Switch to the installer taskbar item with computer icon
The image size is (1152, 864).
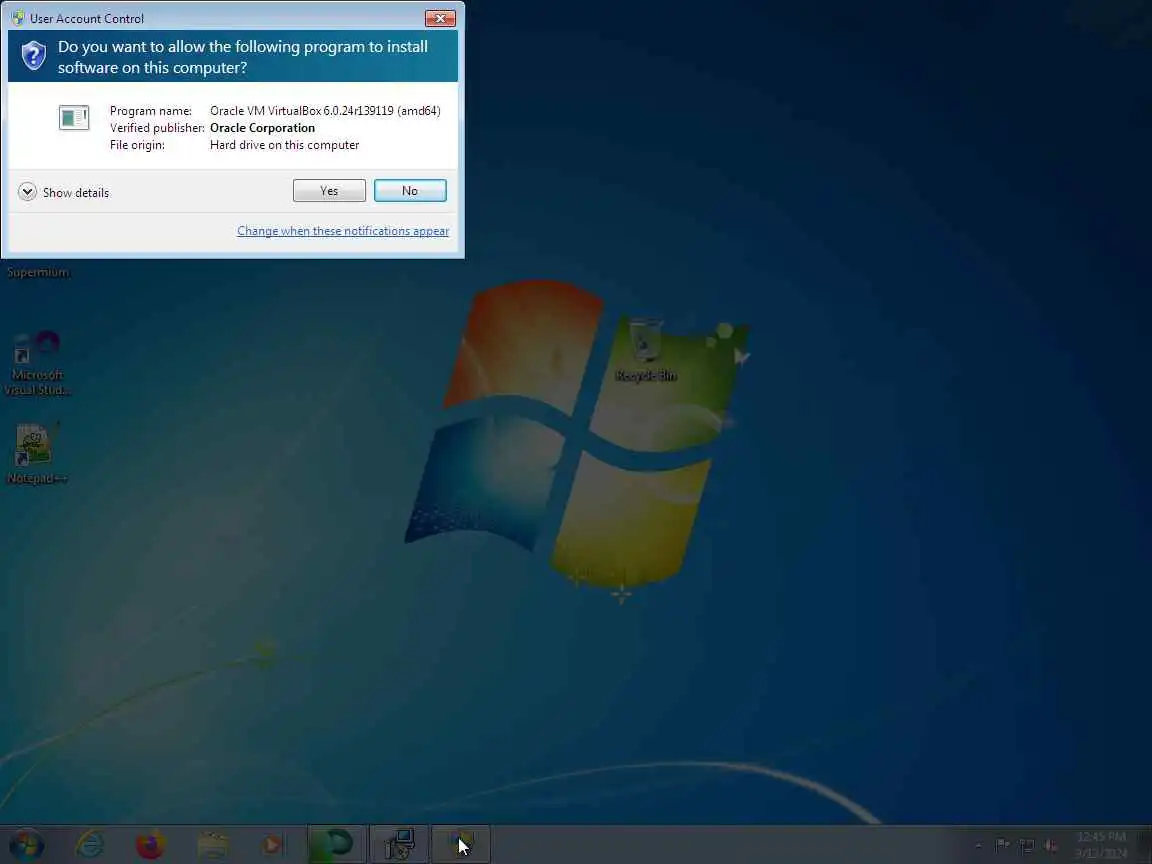pyautogui.click(x=399, y=845)
